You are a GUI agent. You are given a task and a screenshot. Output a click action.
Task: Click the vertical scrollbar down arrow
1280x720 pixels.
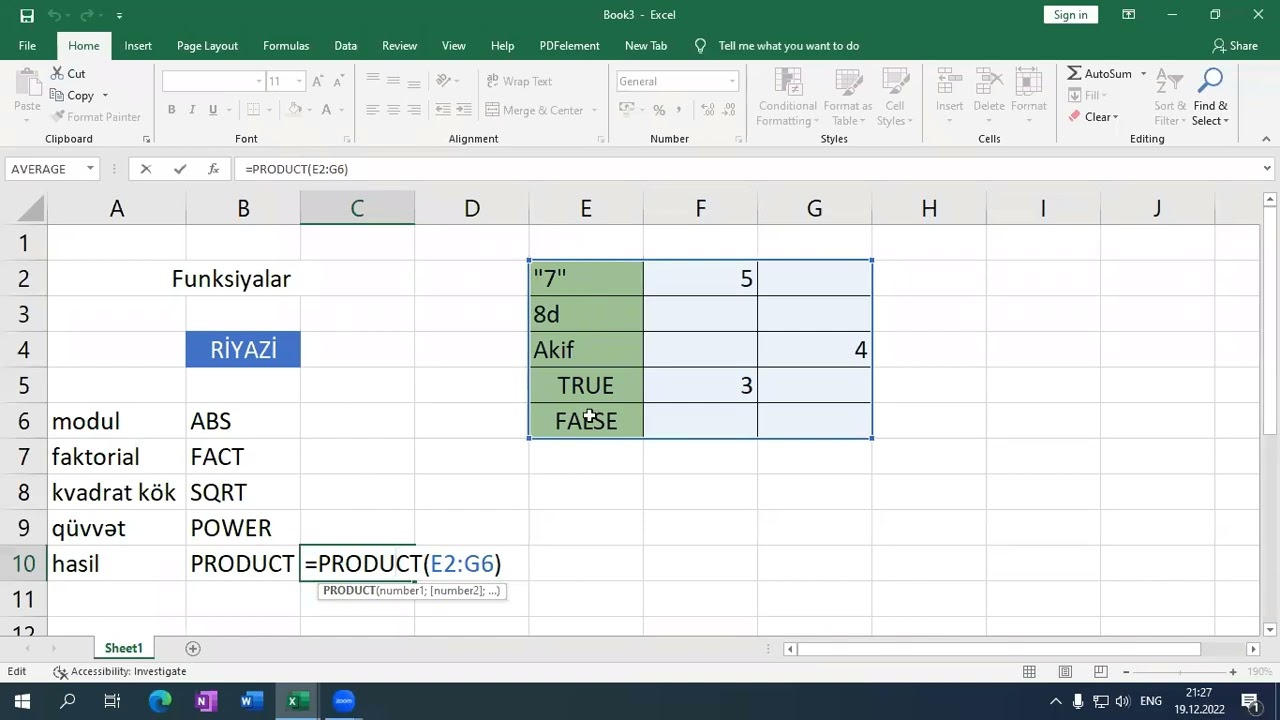(x=1271, y=629)
